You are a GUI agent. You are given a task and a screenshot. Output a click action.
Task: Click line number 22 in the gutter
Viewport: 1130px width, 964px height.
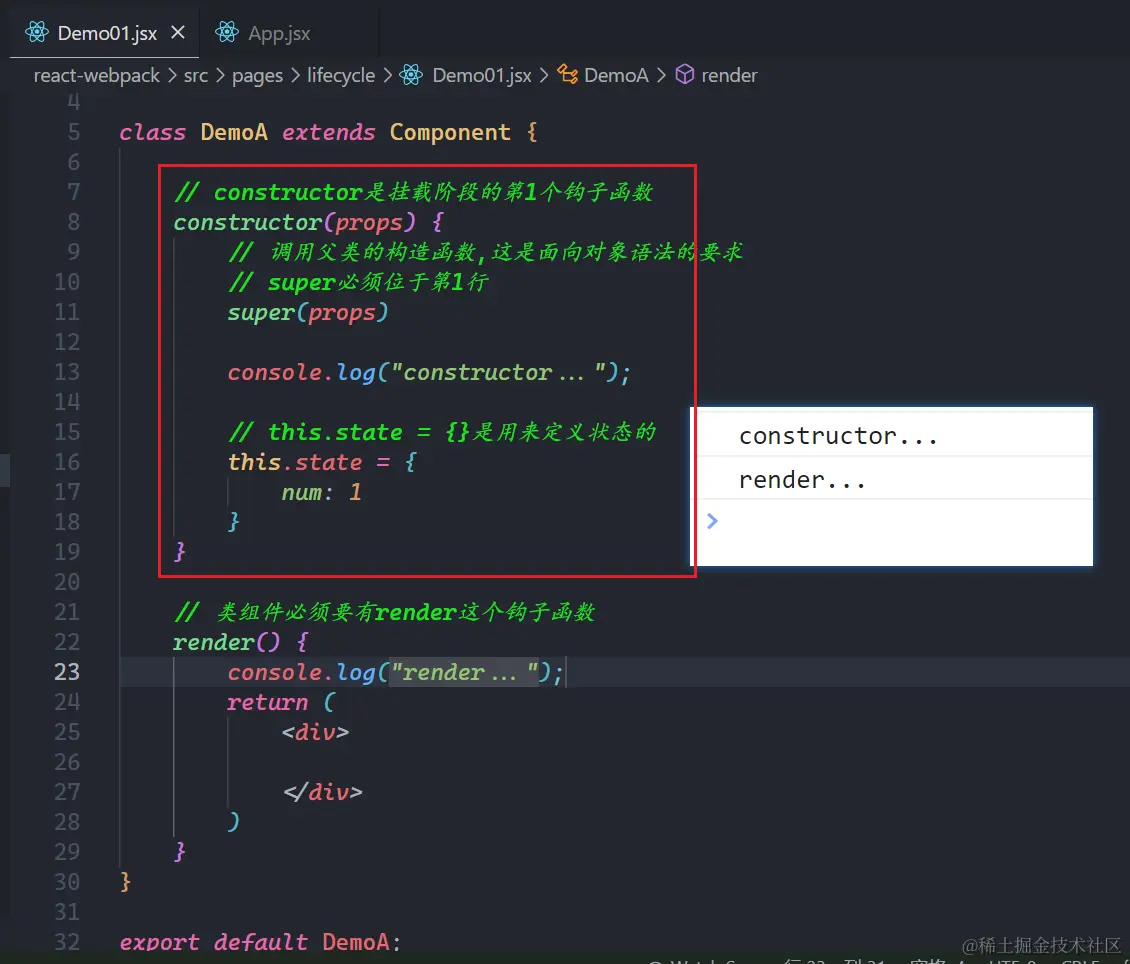[67, 641]
